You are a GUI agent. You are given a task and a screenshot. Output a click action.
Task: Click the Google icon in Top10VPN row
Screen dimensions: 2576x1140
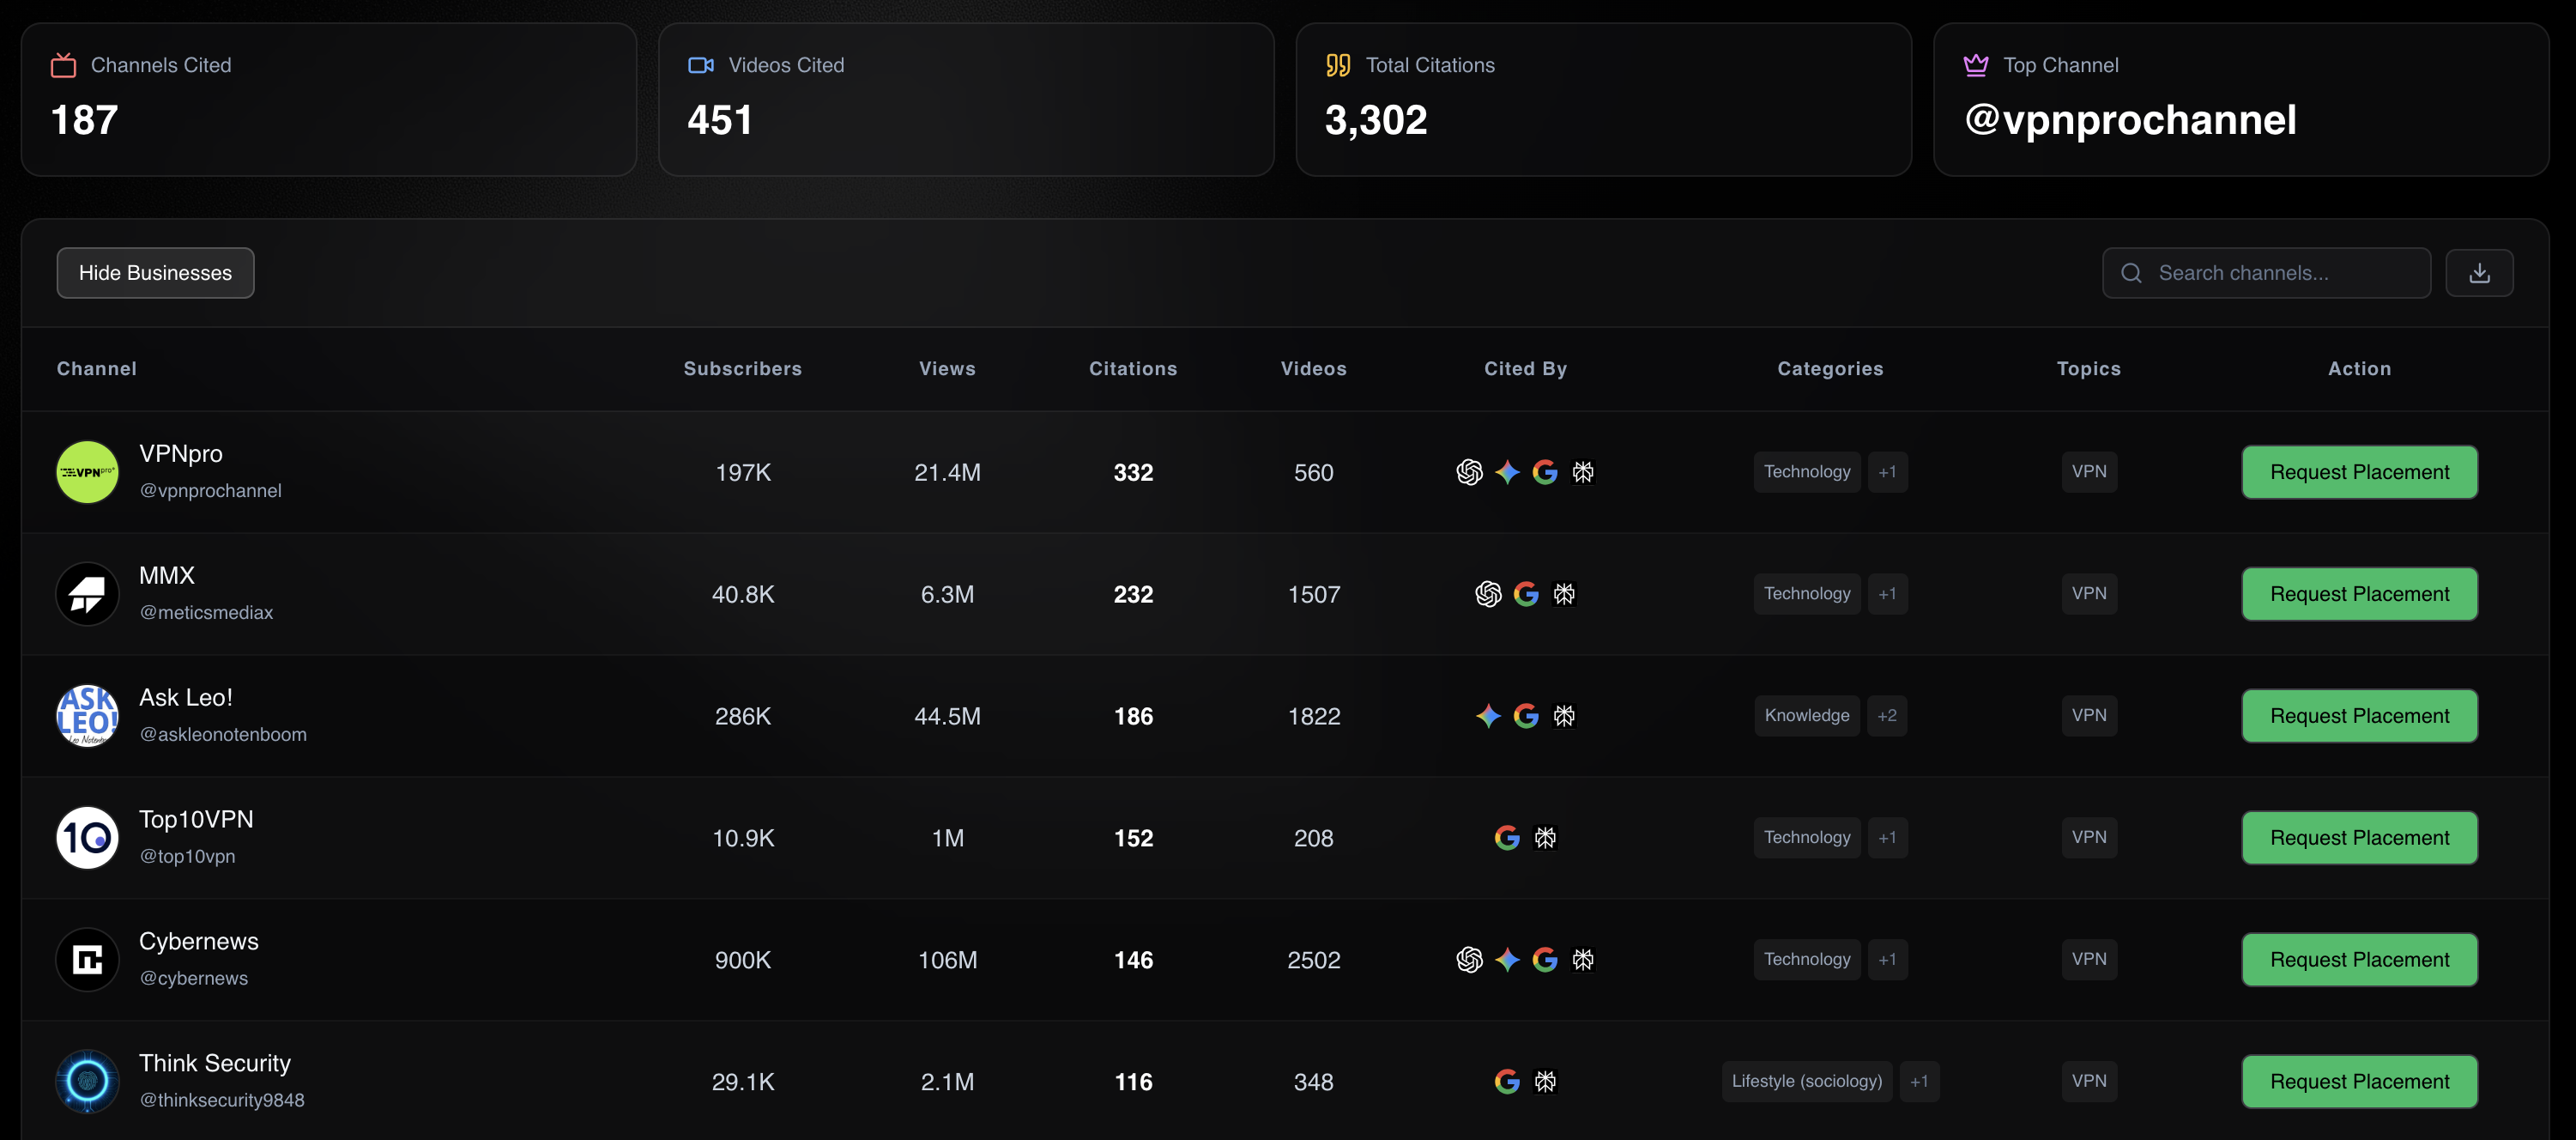click(x=1507, y=838)
